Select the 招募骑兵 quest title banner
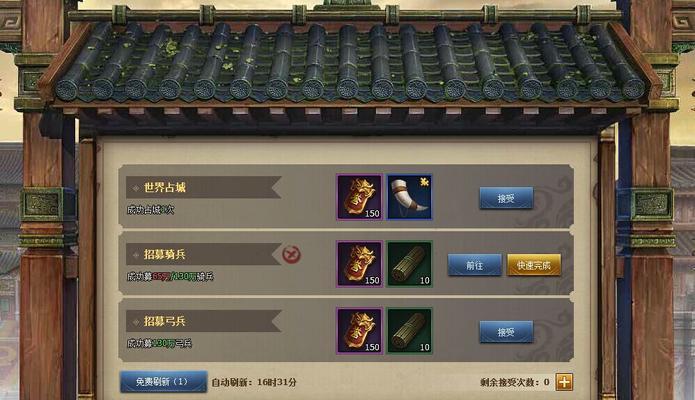The width and height of the screenshot is (695, 400). click(203, 254)
